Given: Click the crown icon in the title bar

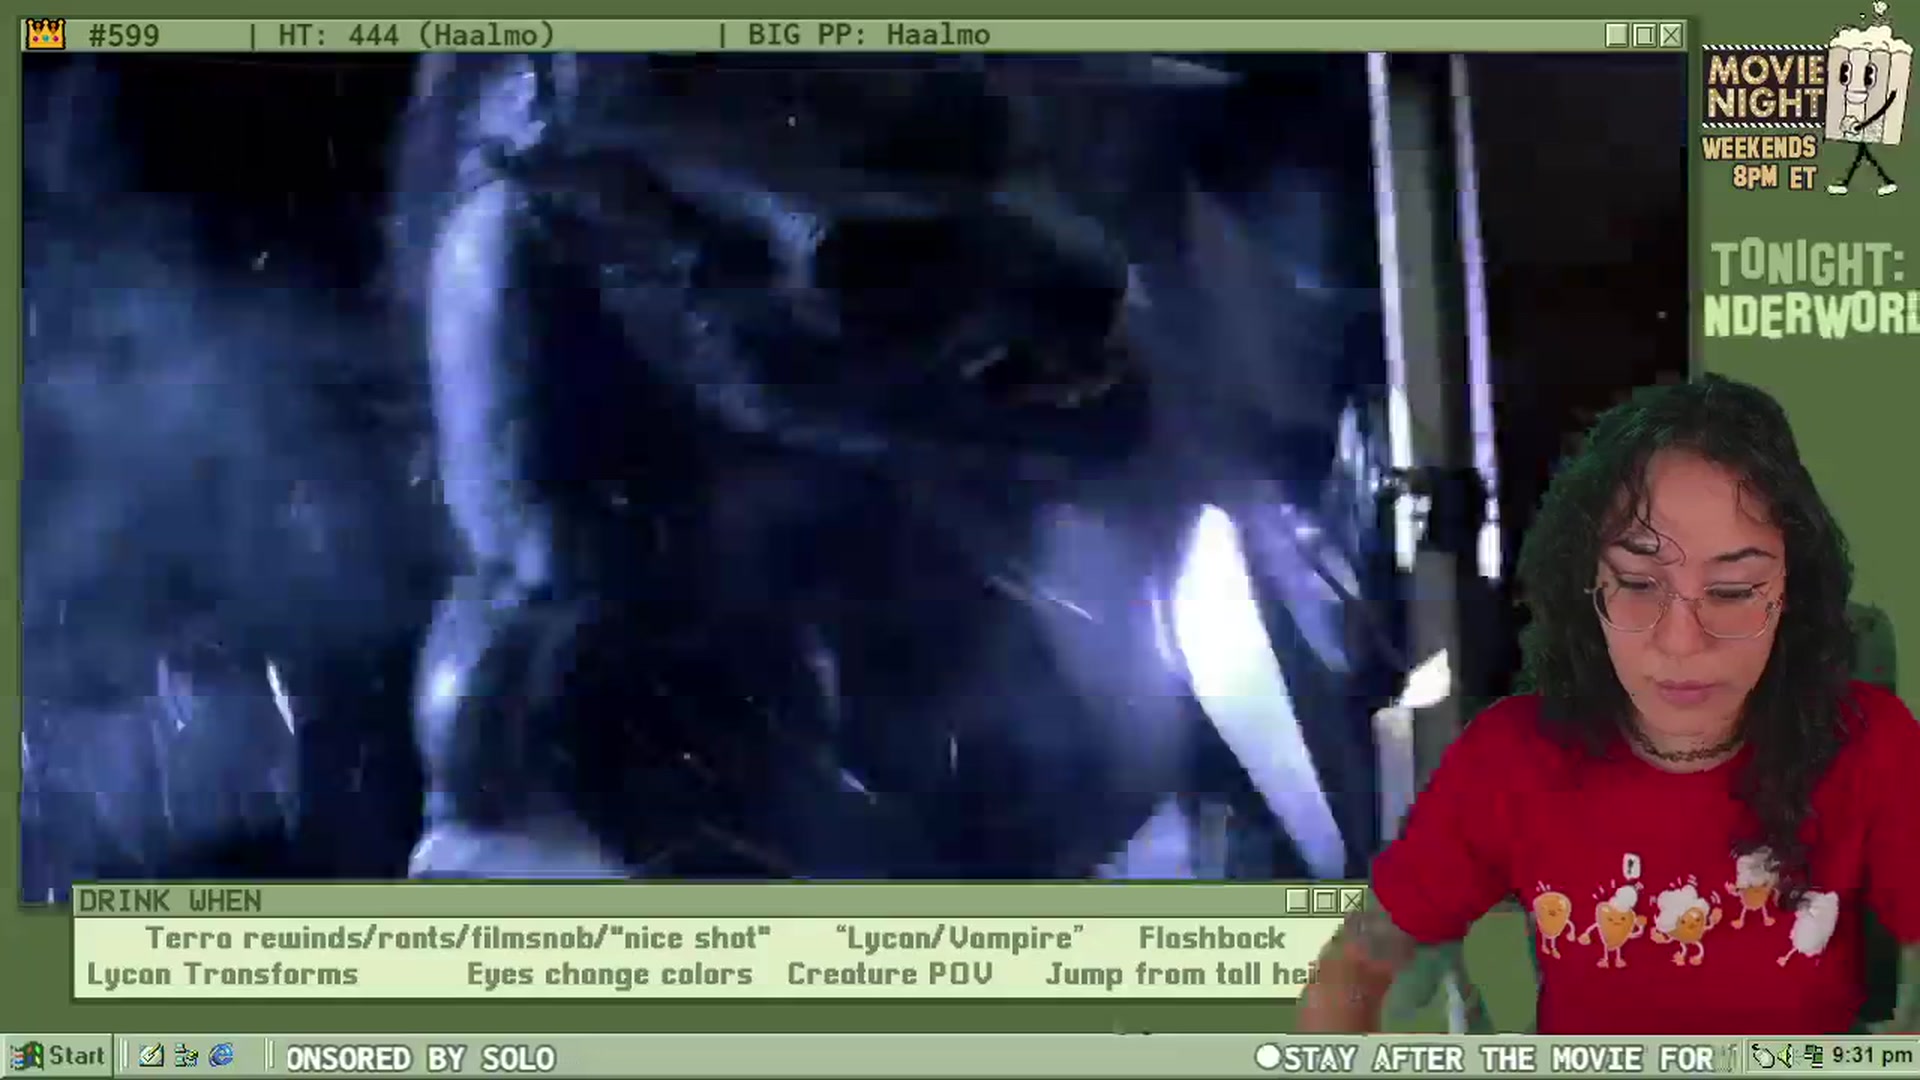Looking at the screenshot, I should pyautogui.click(x=46, y=35).
